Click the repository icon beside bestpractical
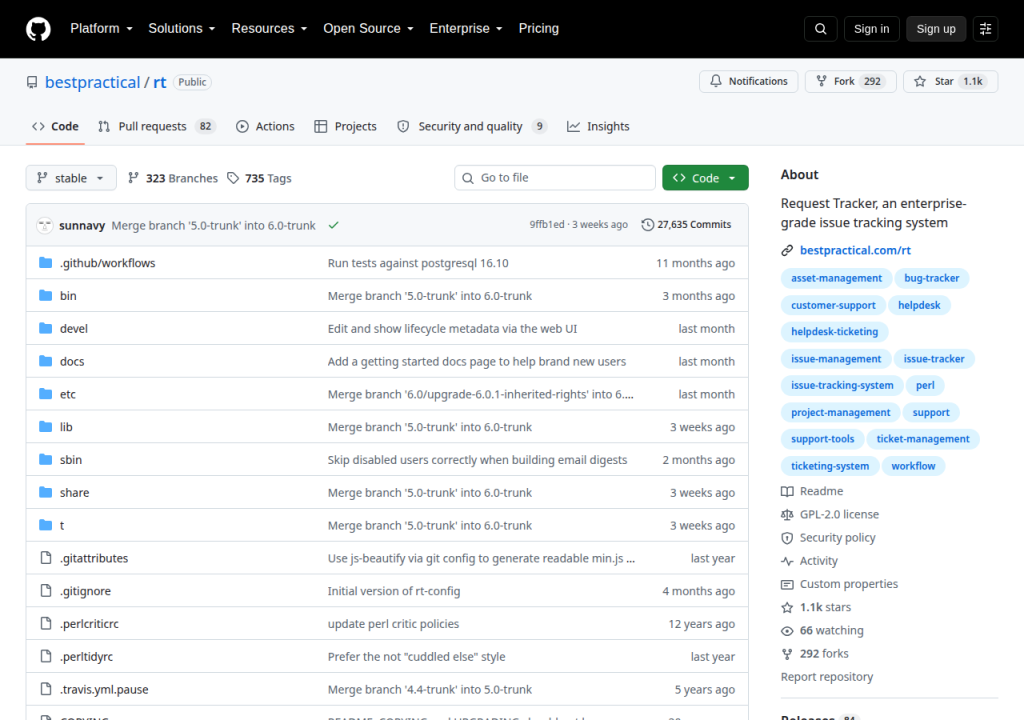The width and height of the screenshot is (1024, 720). point(32,82)
